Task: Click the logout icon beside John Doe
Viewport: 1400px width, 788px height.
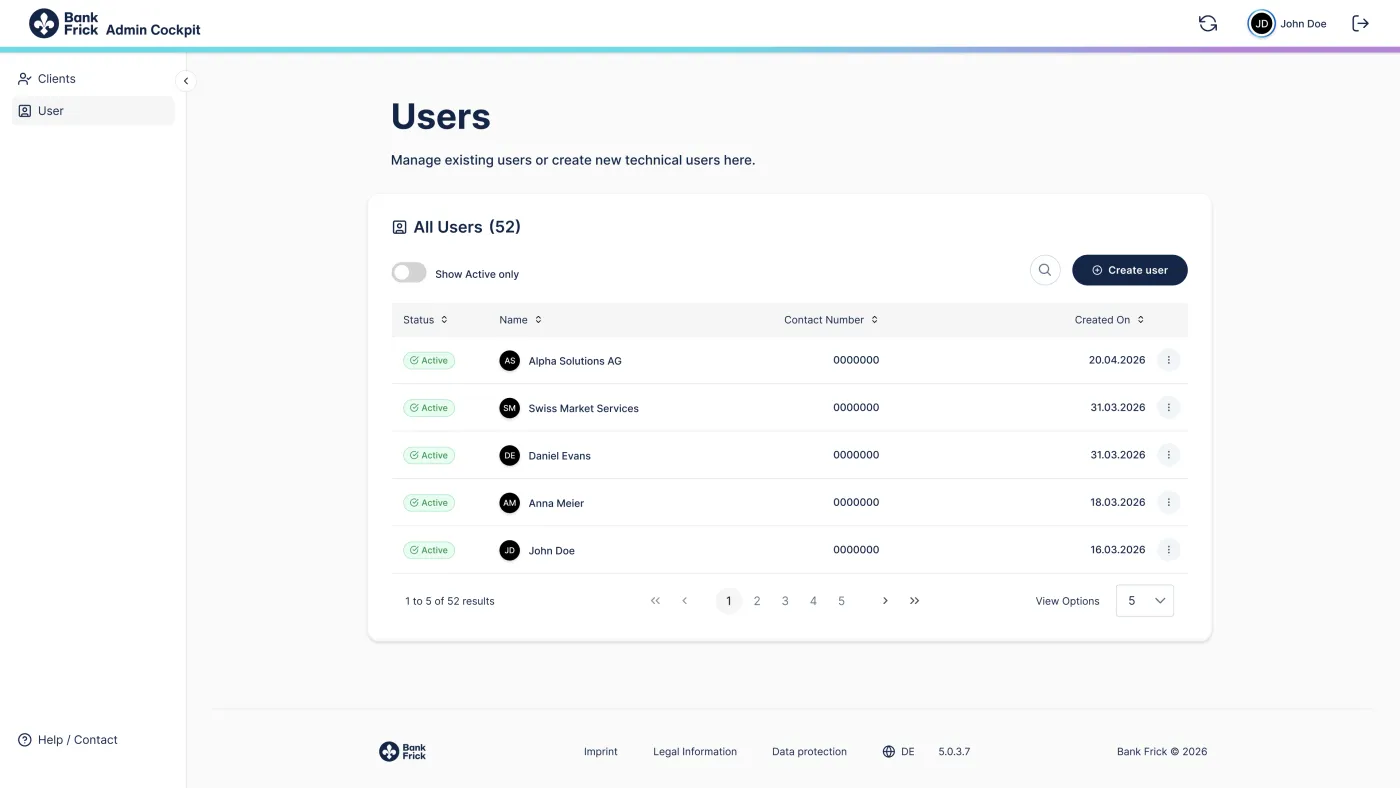Action: click(1360, 24)
